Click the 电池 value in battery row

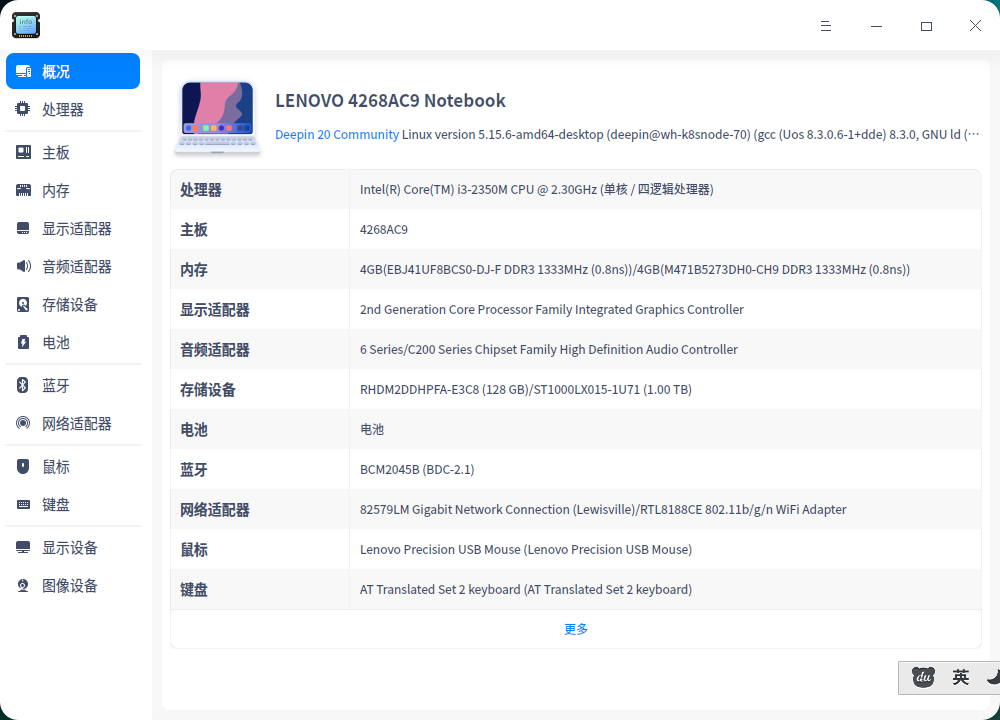(x=372, y=429)
